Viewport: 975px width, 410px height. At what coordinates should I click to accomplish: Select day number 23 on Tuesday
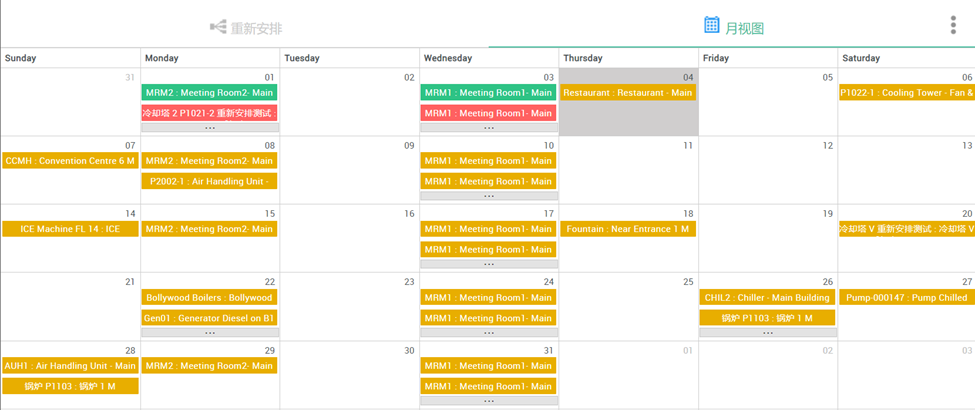click(409, 282)
